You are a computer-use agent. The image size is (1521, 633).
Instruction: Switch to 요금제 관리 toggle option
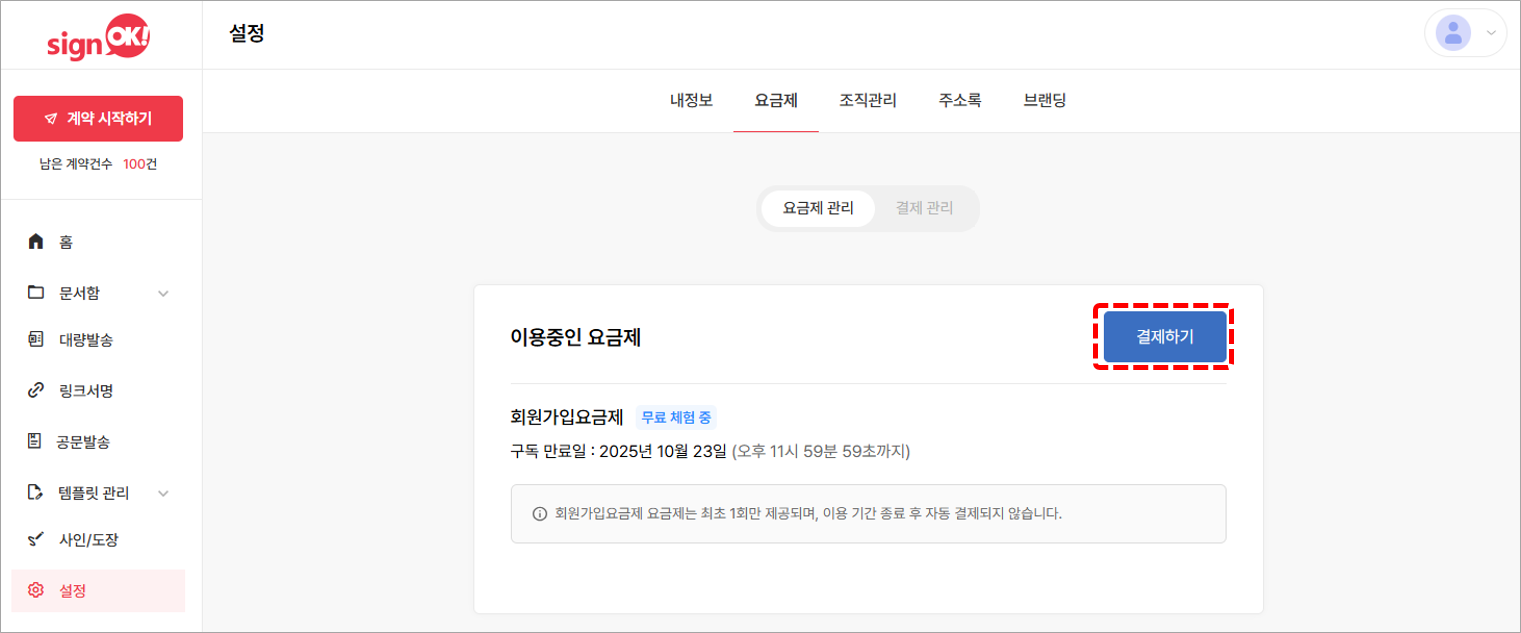[818, 209]
